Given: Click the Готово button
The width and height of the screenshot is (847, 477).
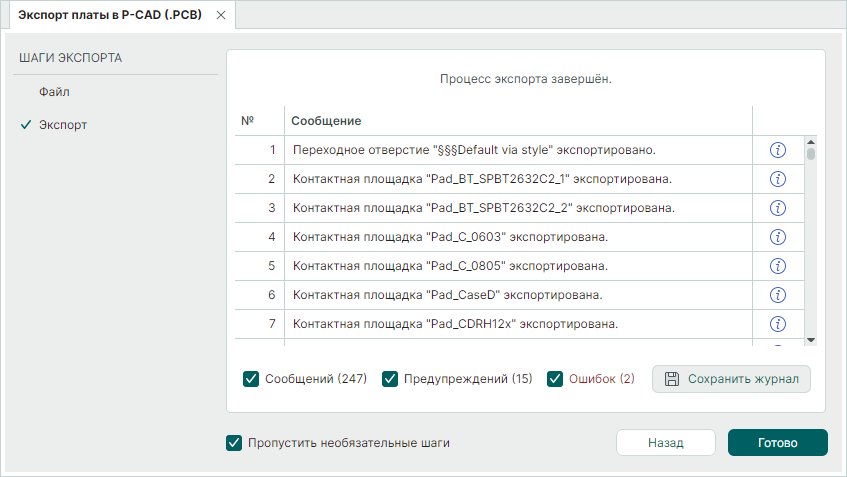Looking at the screenshot, I should point(777,442).
